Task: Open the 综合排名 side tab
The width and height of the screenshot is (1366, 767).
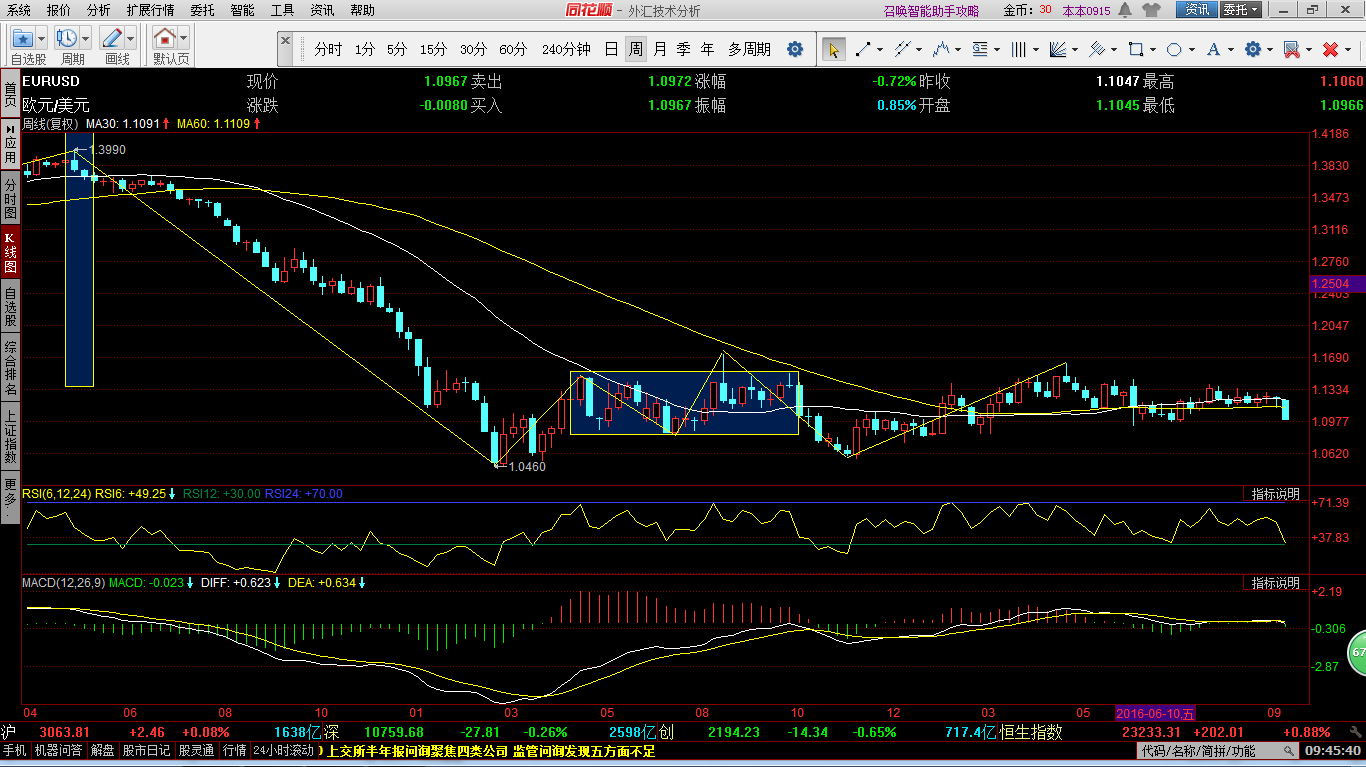Action: point(10,366)
